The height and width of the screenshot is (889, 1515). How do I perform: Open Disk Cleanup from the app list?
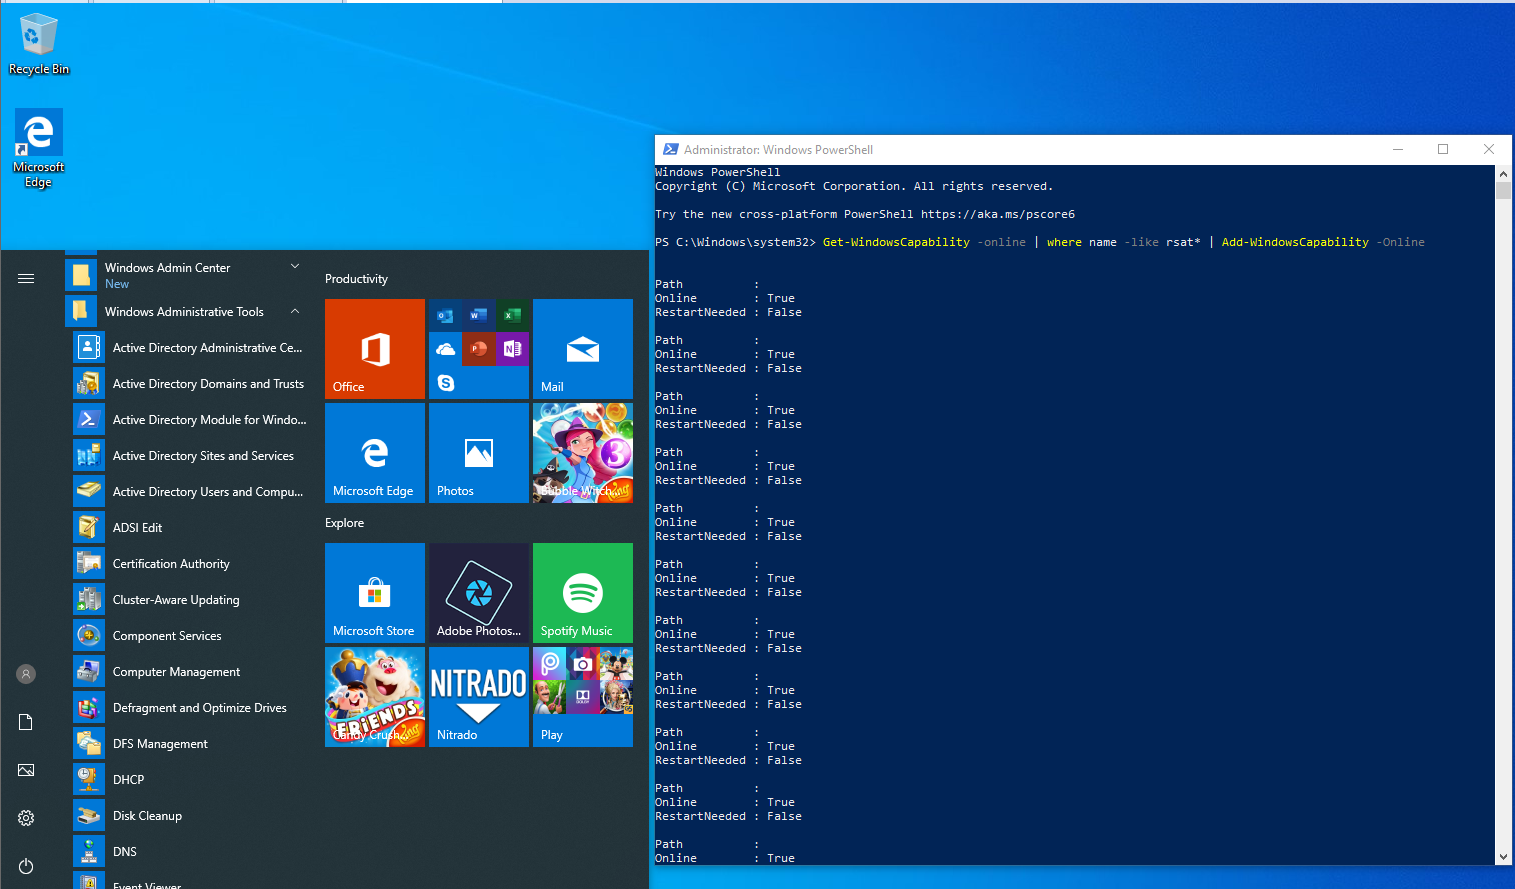(146, 815)
